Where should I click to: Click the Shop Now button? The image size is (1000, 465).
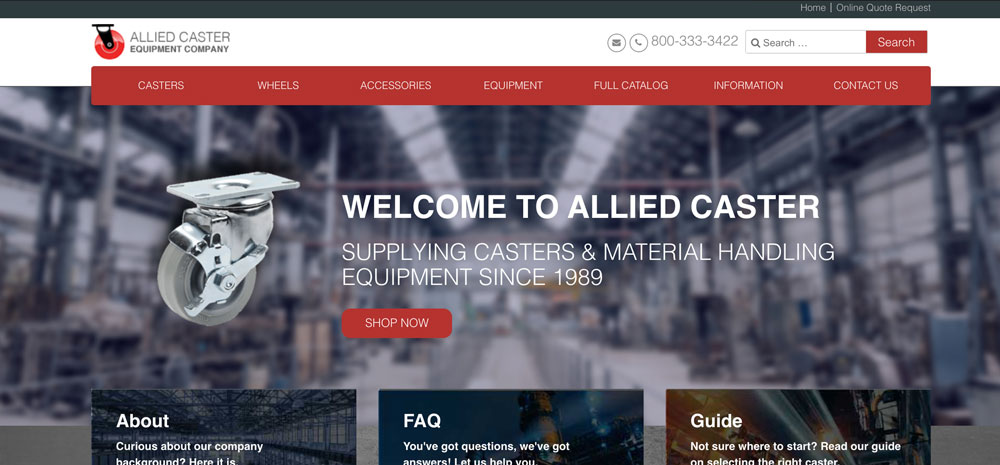397,323
